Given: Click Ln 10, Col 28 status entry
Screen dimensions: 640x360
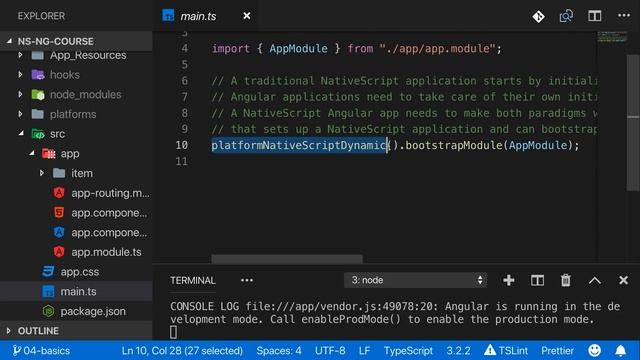Looking at the screenshot, I should click(182, 351).
